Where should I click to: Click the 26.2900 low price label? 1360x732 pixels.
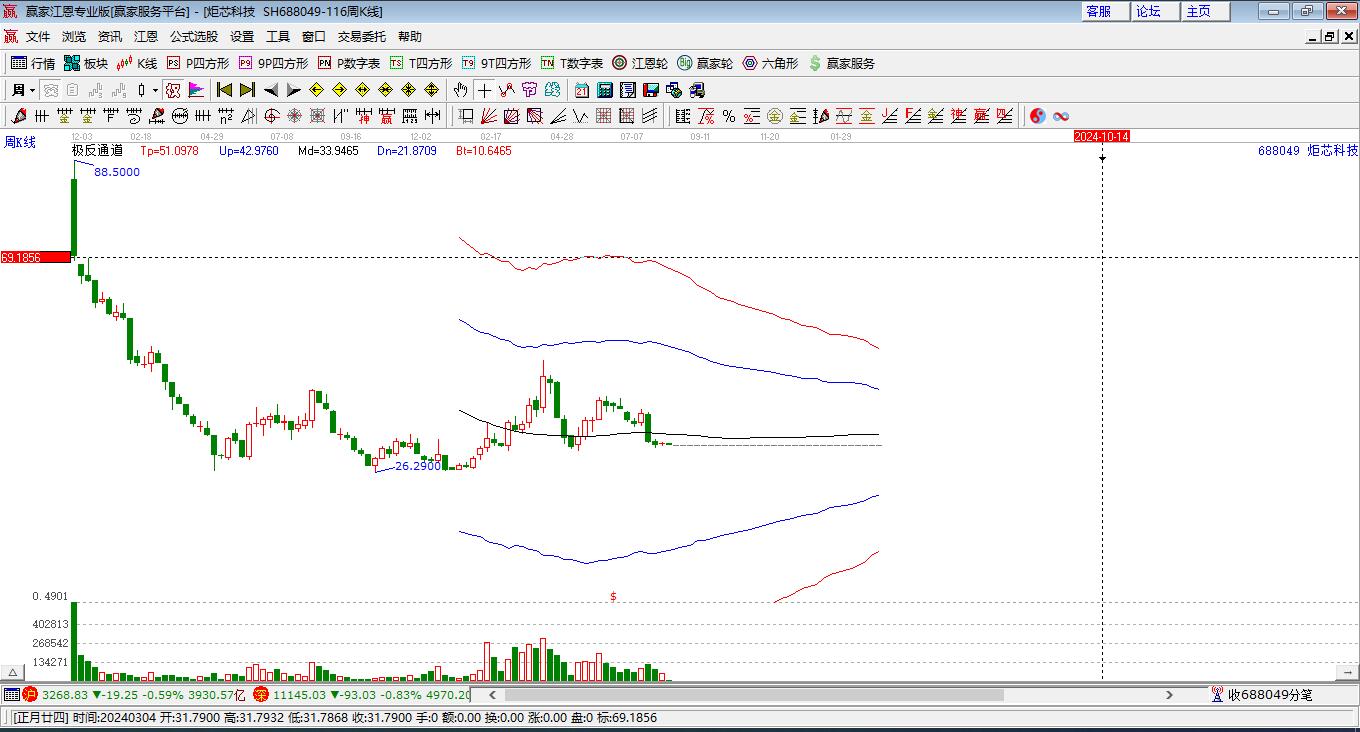point(418,466)
